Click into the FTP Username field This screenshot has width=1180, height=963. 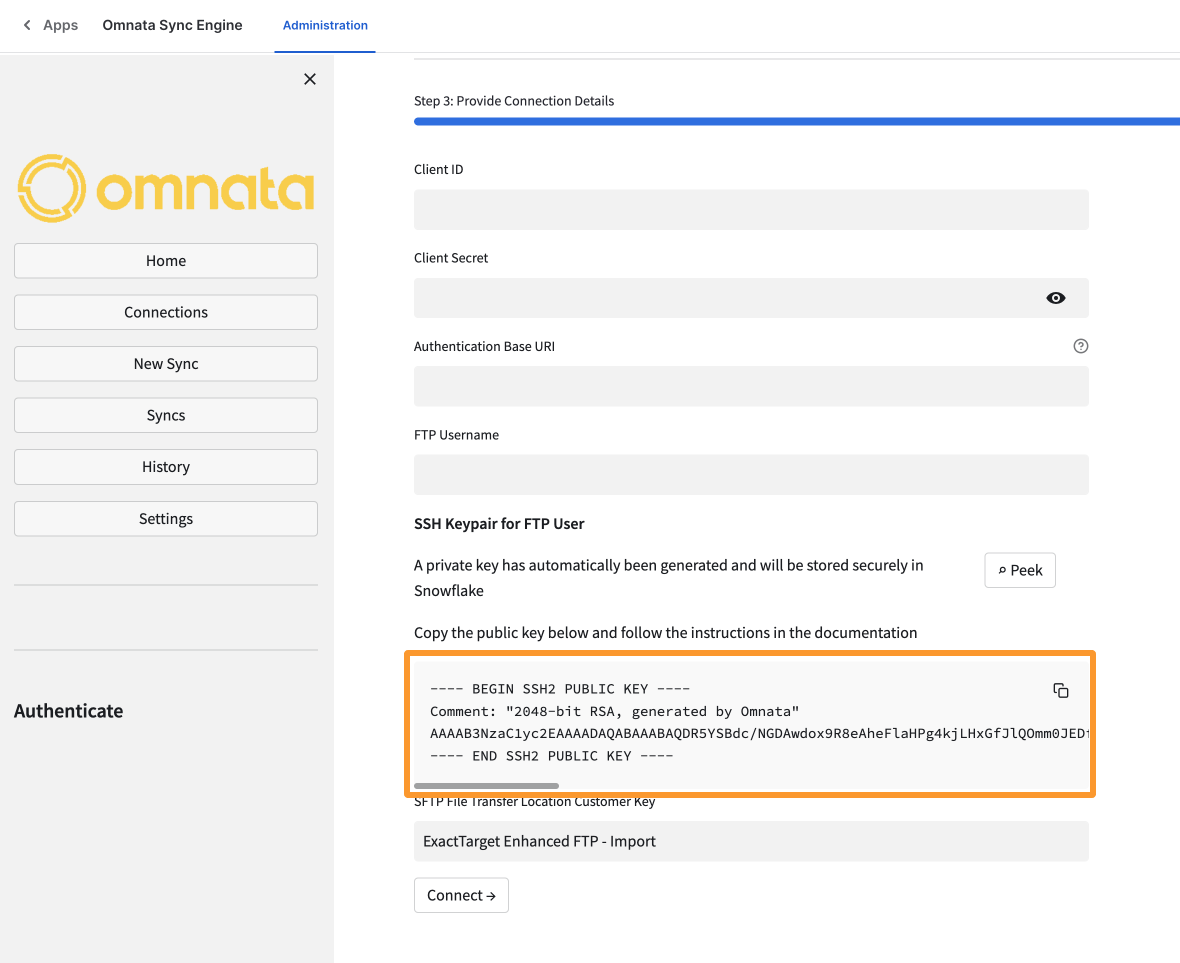[x=750, y=475]
